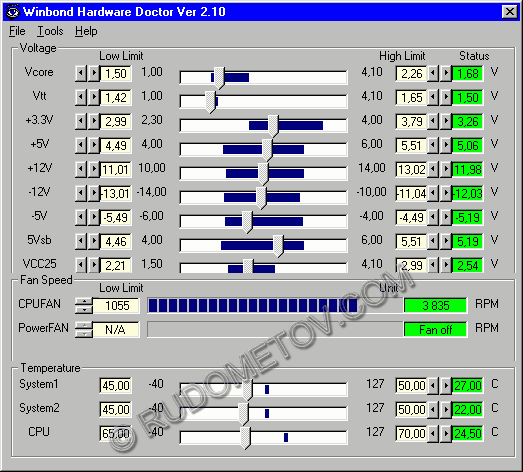The image size is (523, 472).
Task: Increase the Vtt high limit
Action: coord(446,97)
